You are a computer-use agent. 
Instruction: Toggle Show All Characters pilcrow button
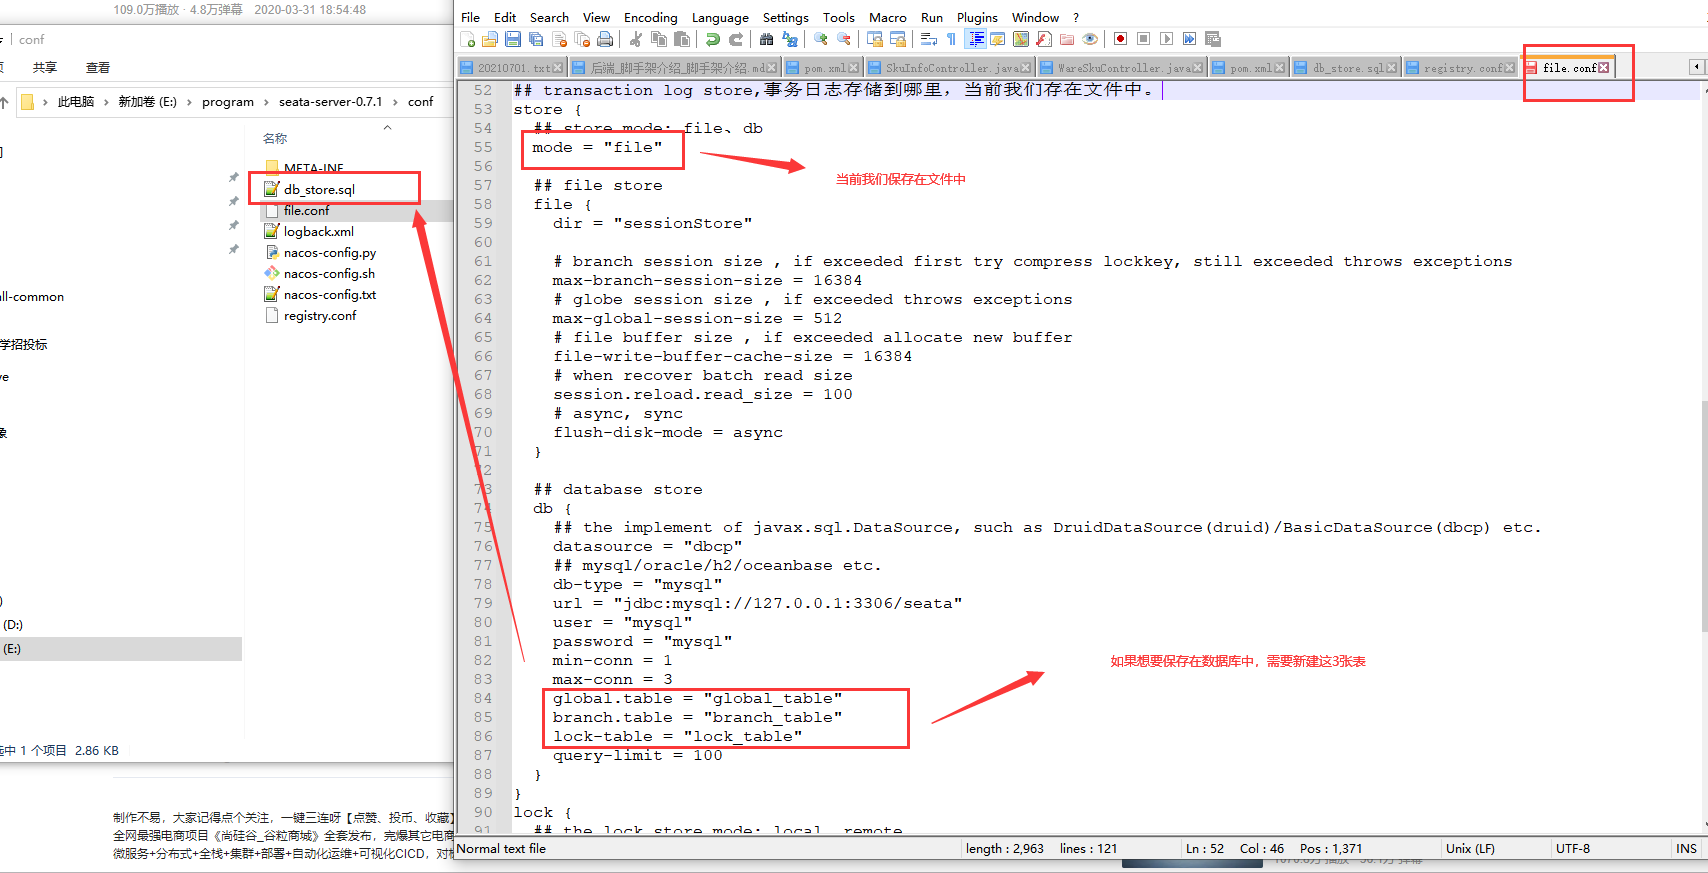[951, 39]
